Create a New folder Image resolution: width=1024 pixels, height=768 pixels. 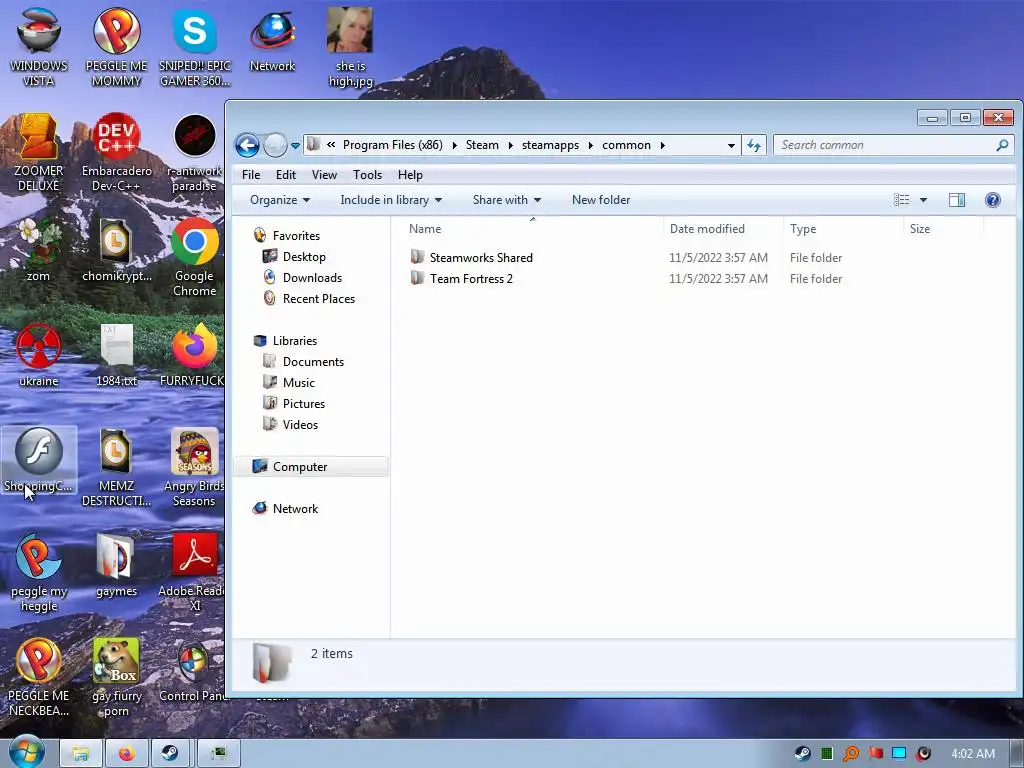(601, 200)
